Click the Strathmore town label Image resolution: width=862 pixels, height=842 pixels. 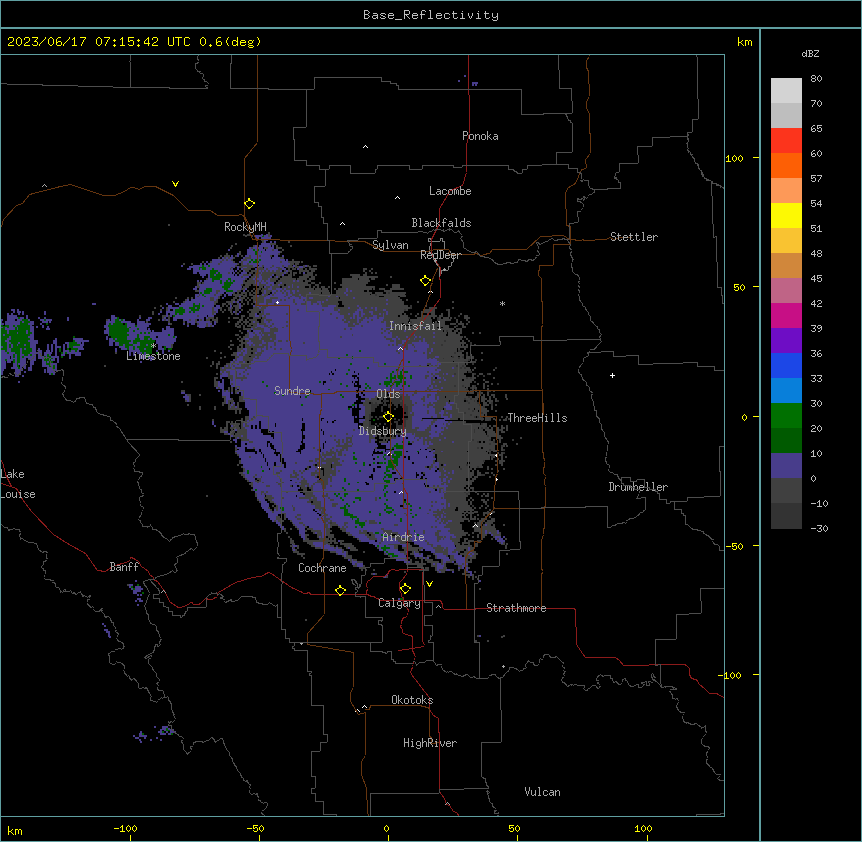[x=516, y=608]
